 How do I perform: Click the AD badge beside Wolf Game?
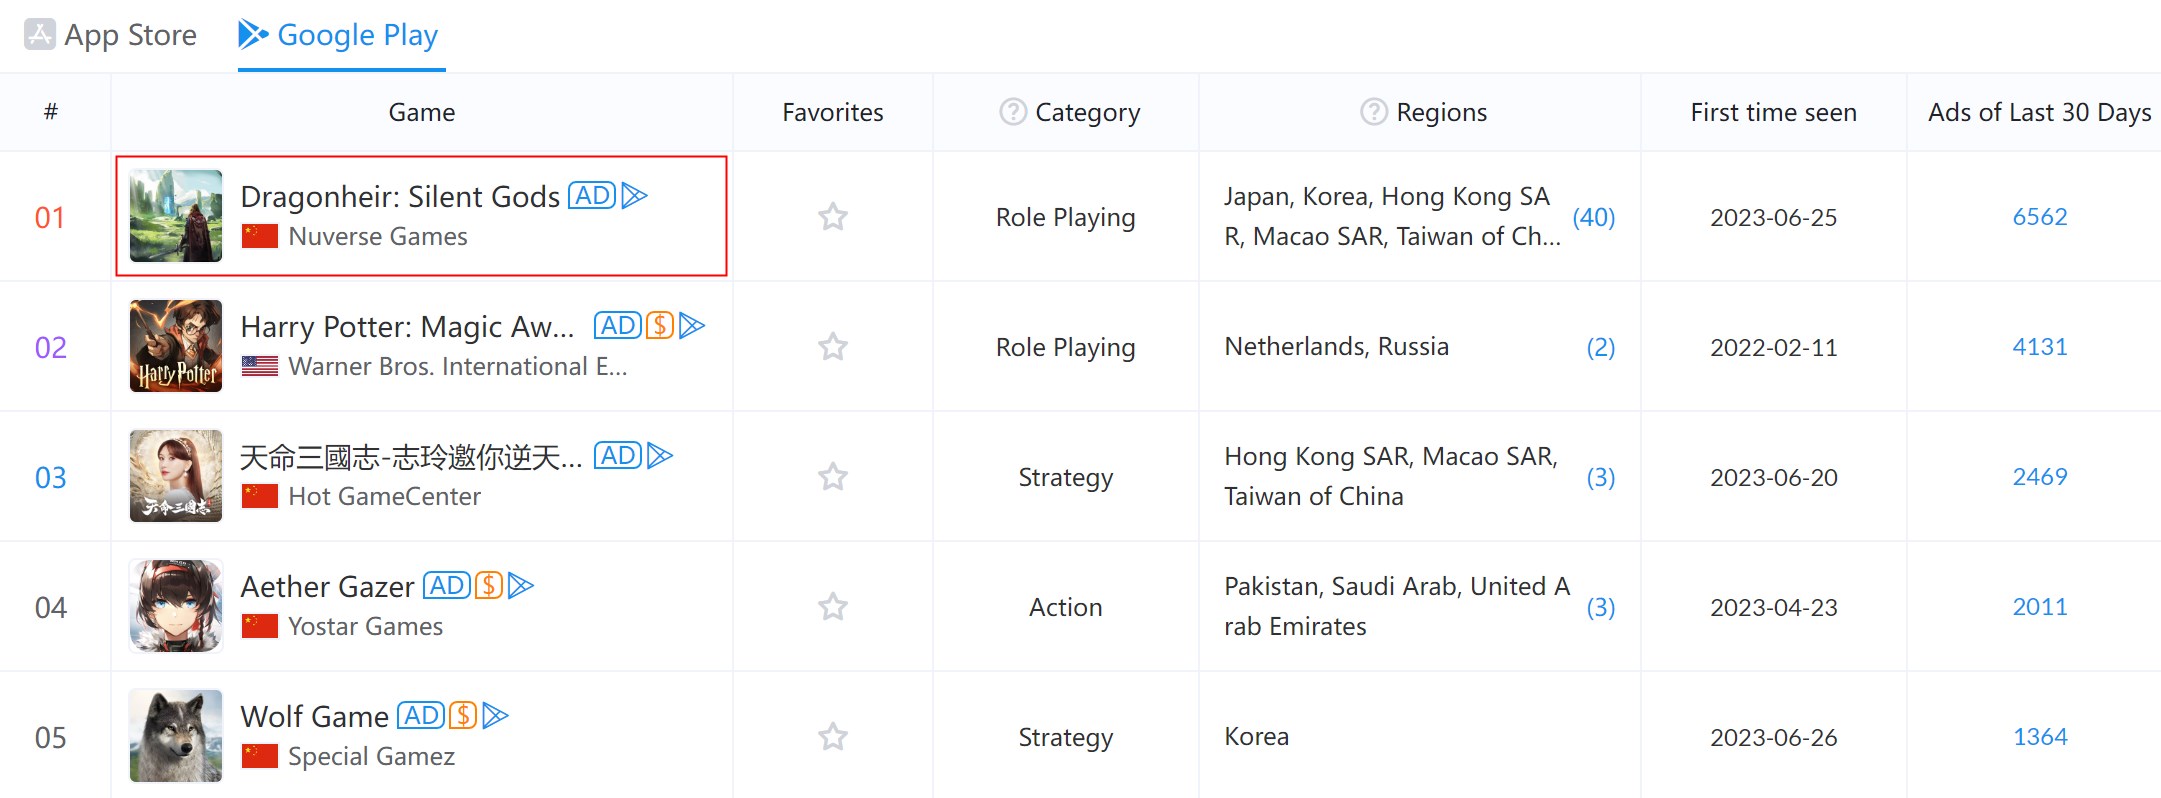(421, 715)
